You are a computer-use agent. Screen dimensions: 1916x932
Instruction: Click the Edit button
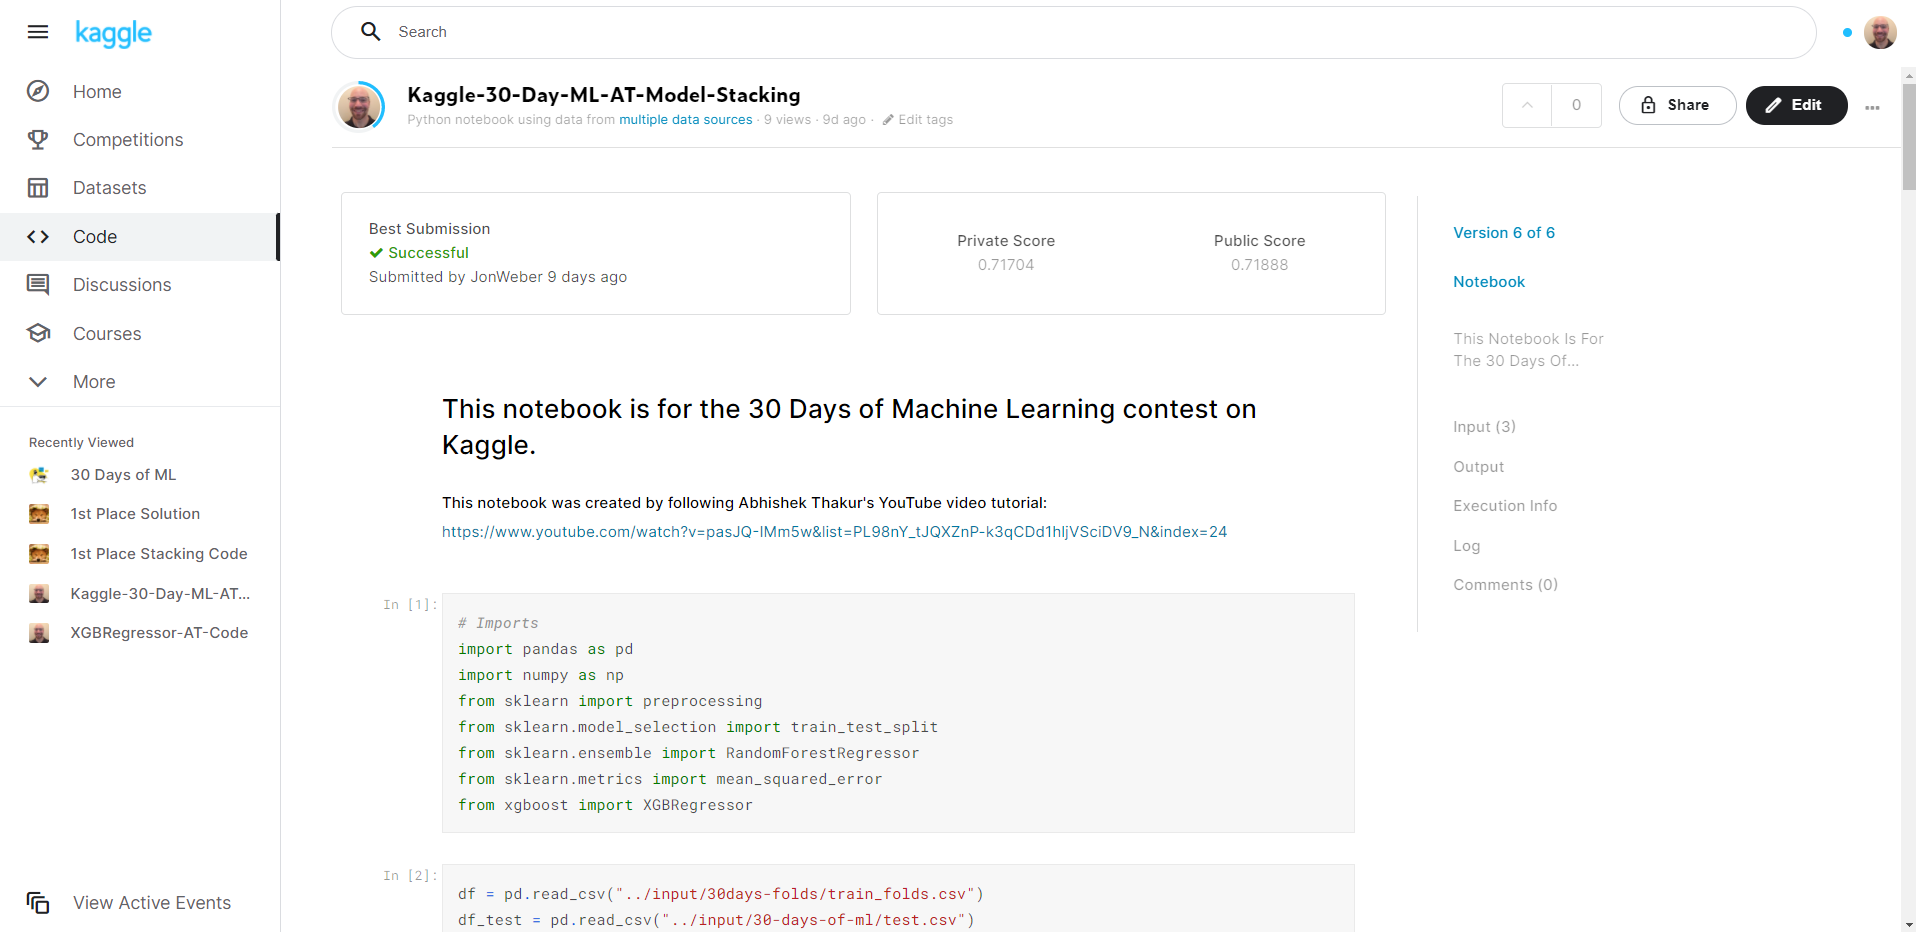pyautogui.click(x=1796, y=105)
